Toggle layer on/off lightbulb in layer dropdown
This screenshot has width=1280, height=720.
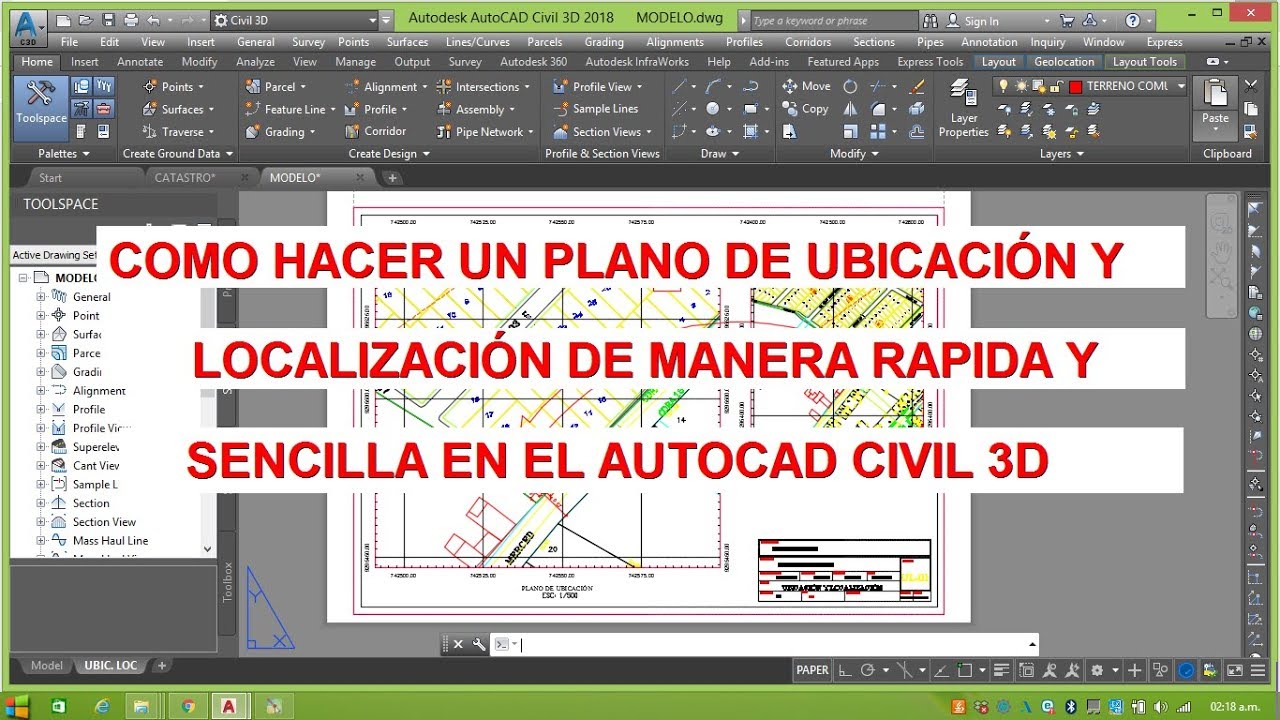[1005, 87]
